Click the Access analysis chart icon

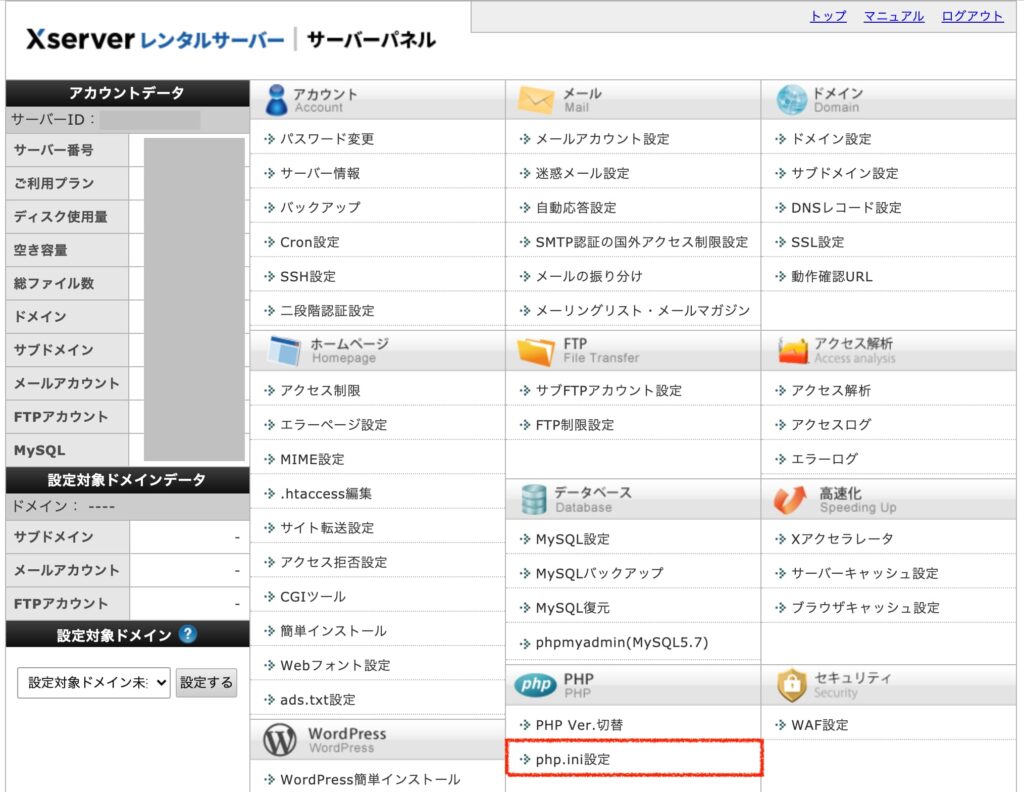tap(792, 351)
